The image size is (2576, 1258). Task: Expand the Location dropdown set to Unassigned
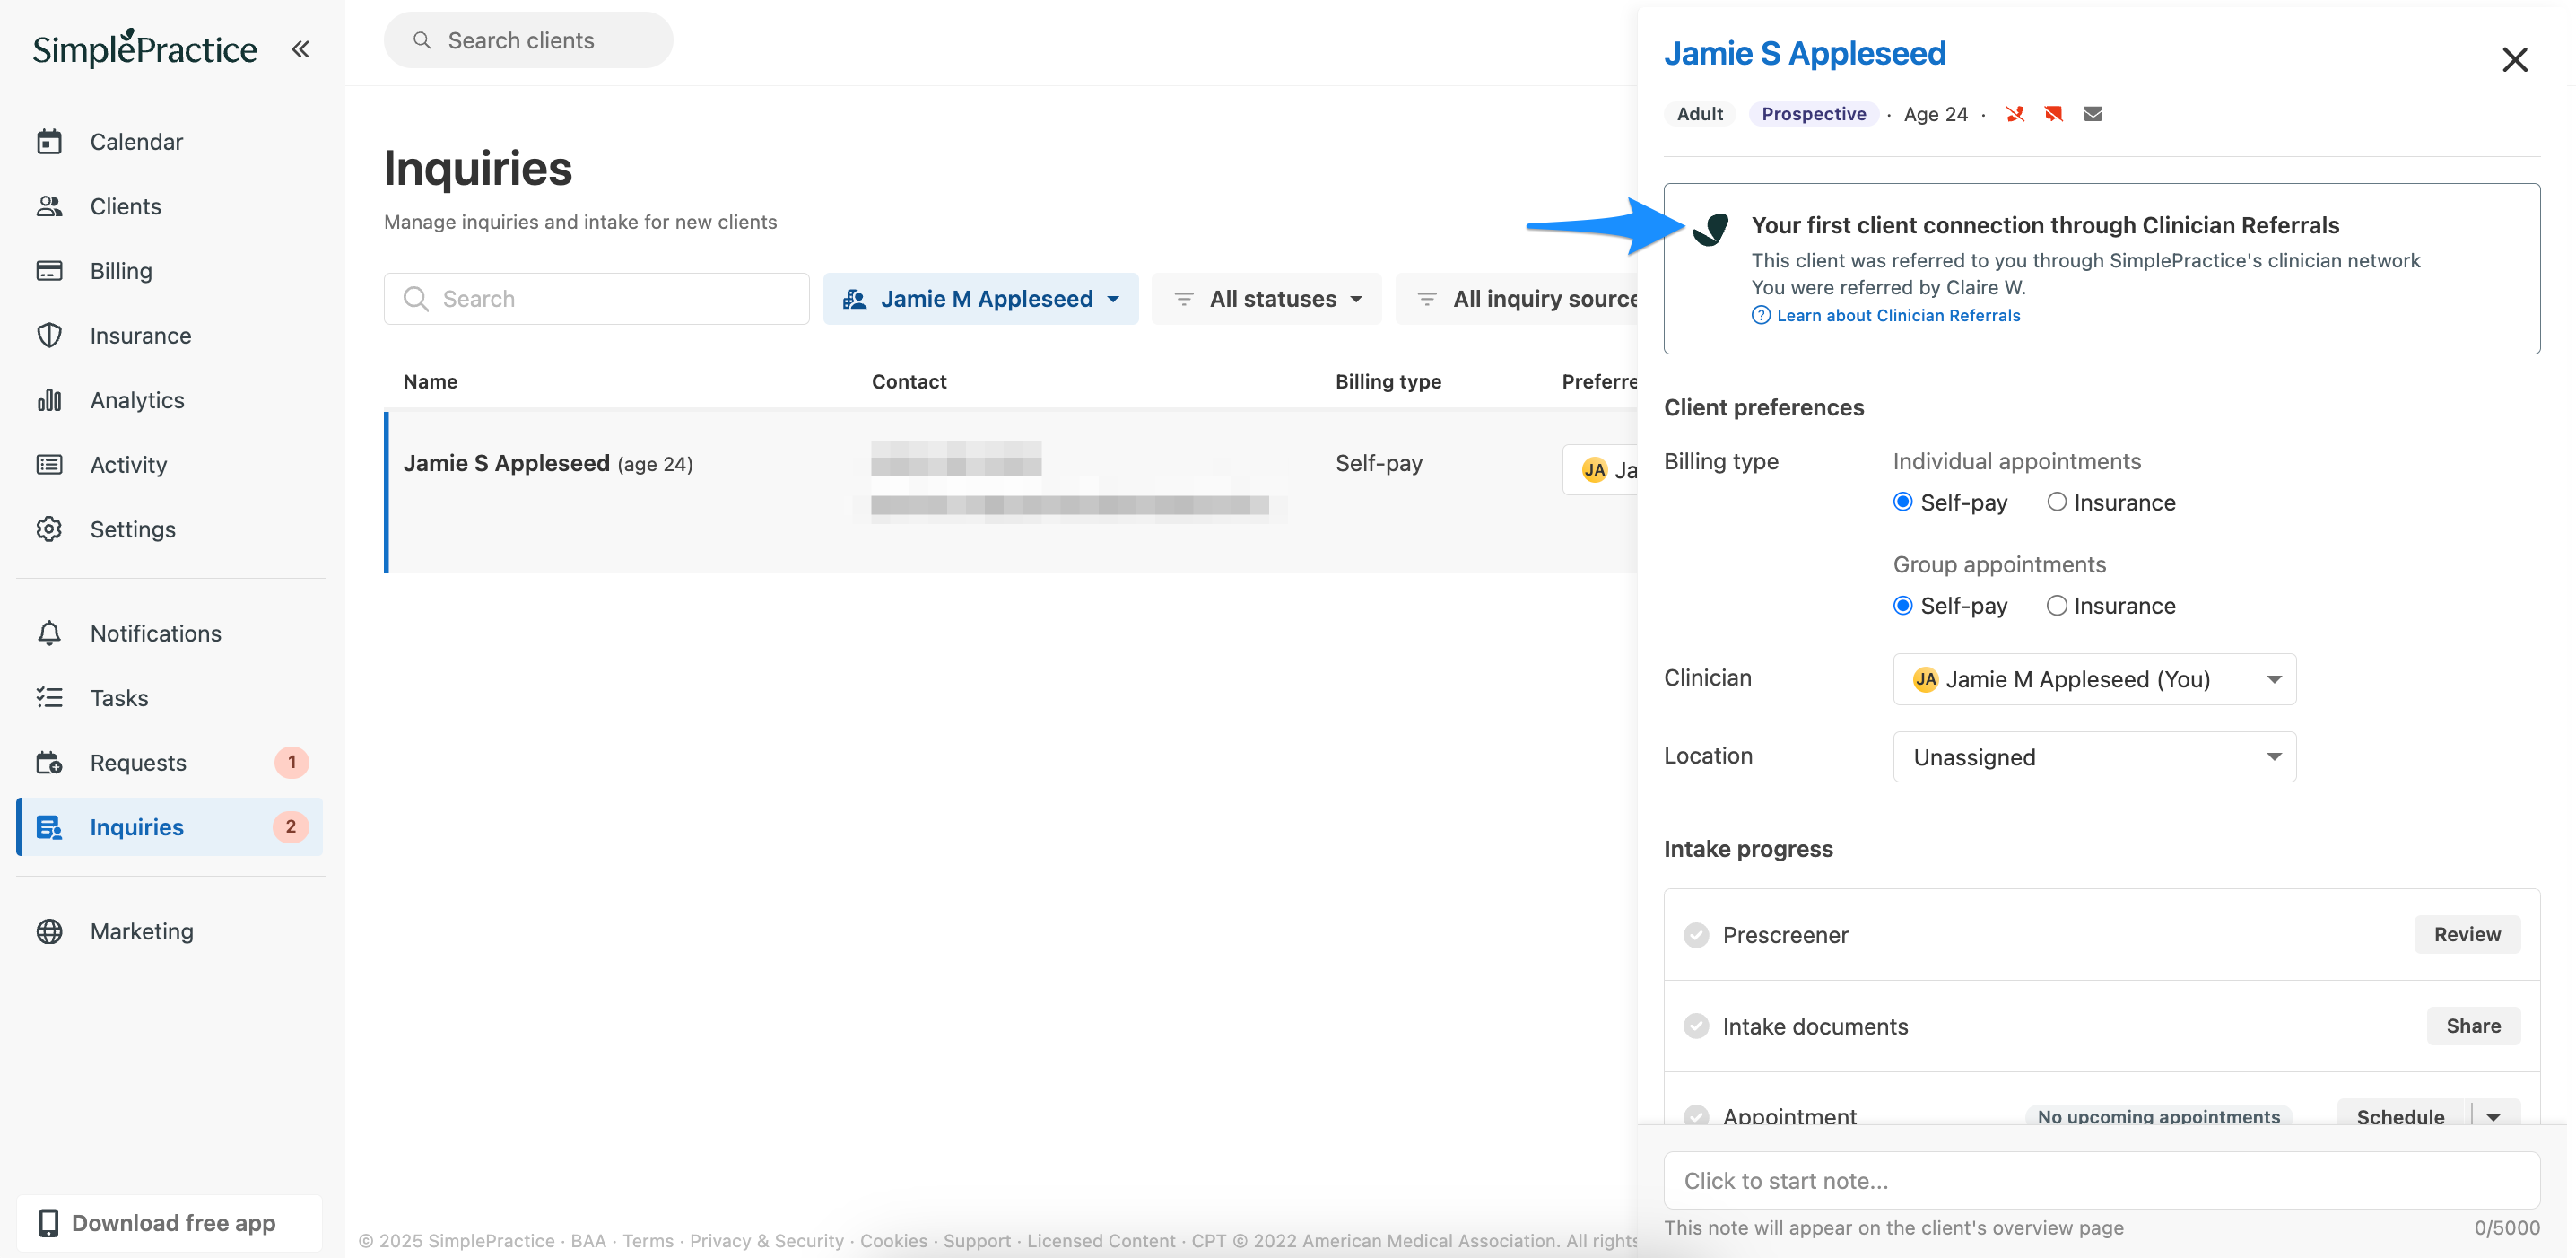pos(2094,757)
